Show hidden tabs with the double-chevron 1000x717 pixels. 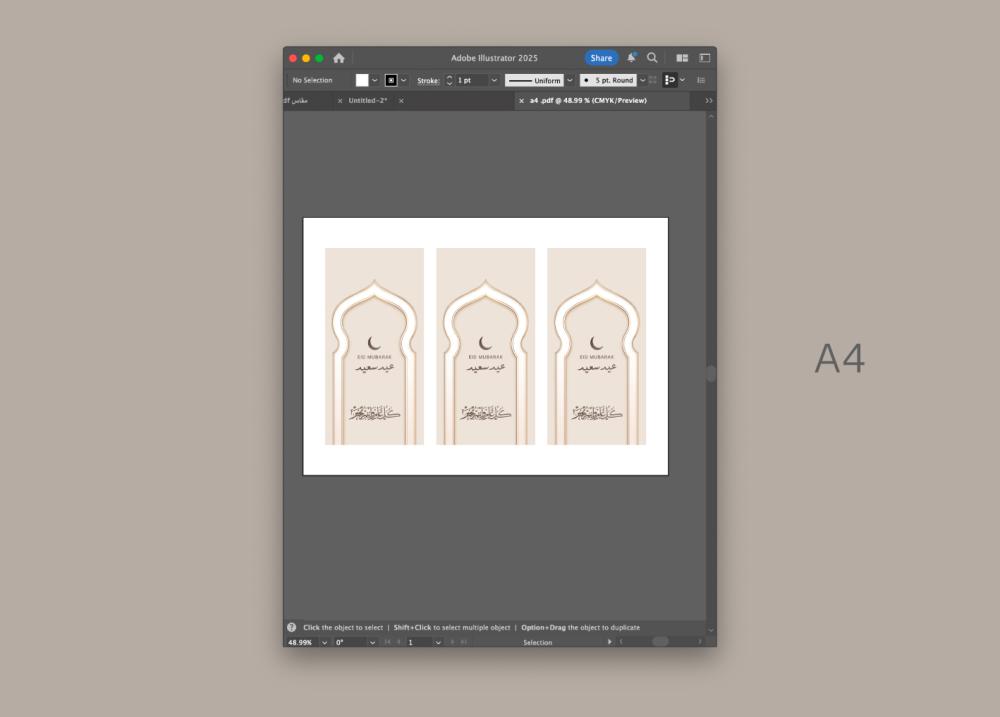point(709,101)
